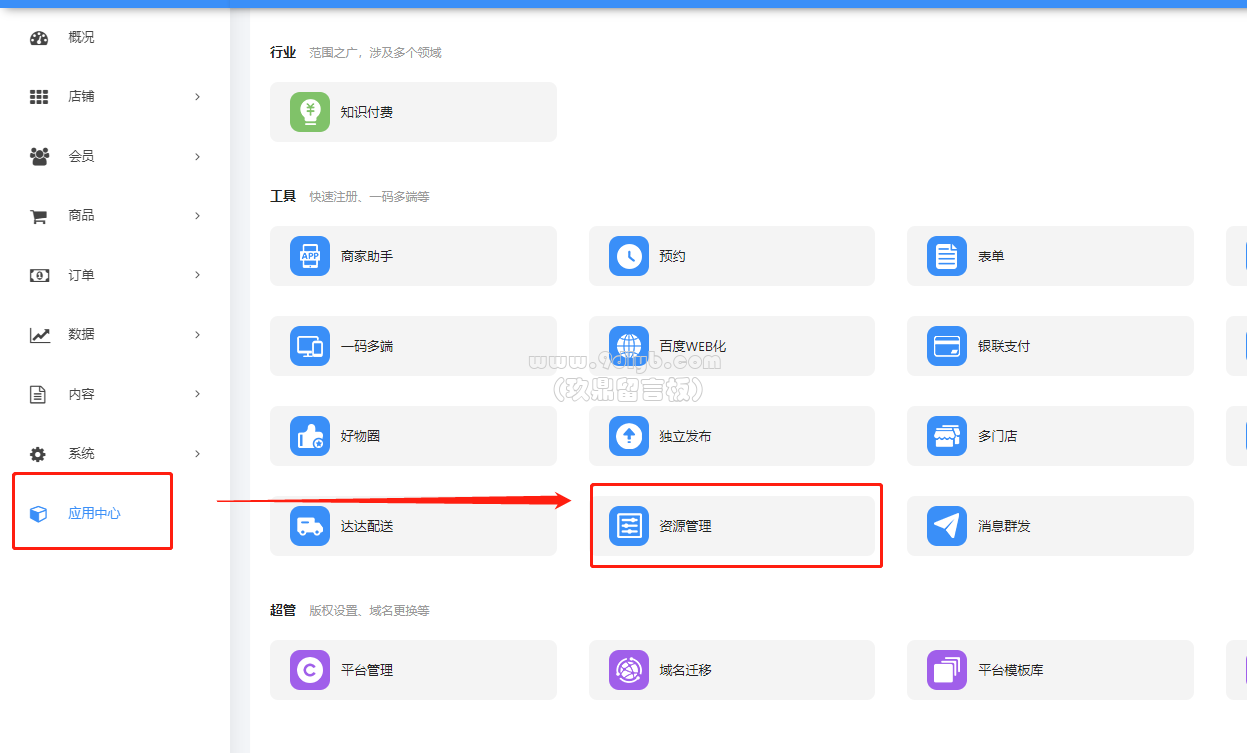Viewport: 1247px width, 753px height.
Task: Select 会员 sidebar menu item
Action: pyautogui.click(x=115, y=157)
